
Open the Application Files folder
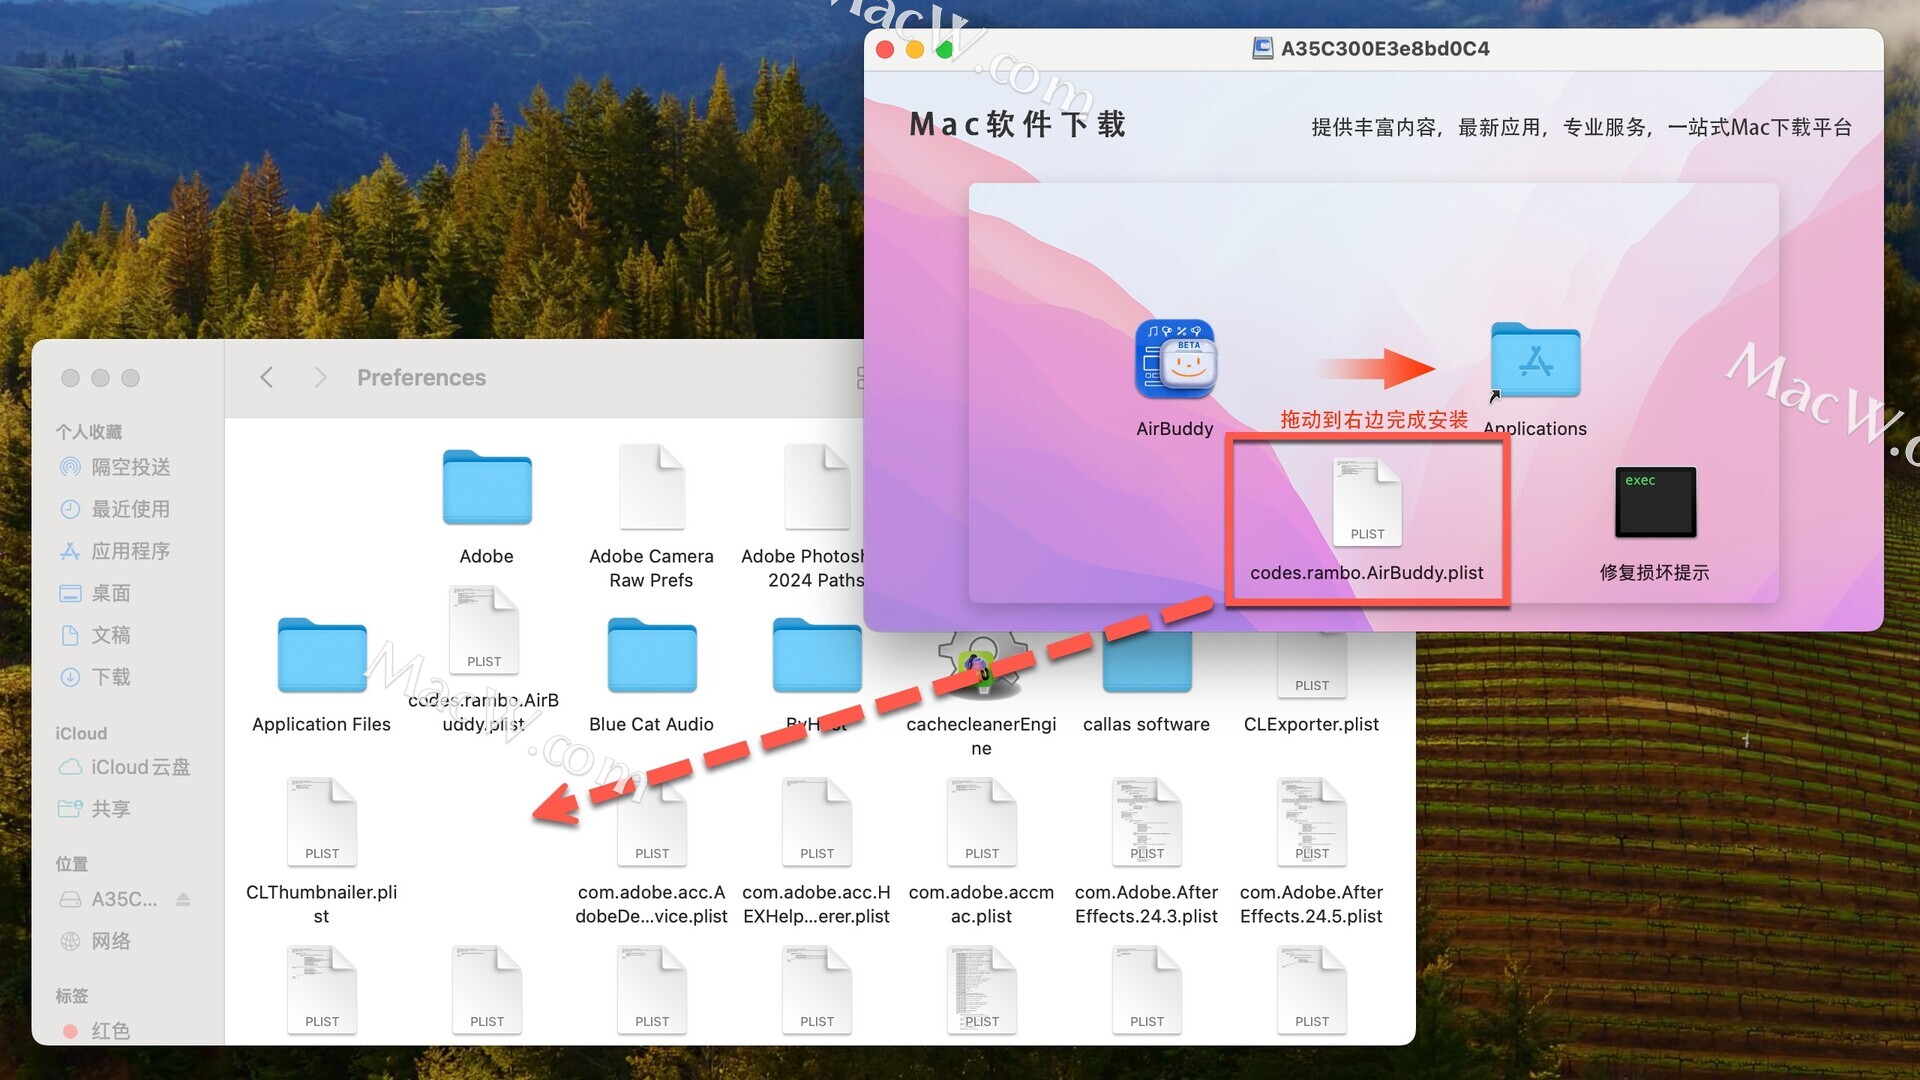click(x=322, y=656)
